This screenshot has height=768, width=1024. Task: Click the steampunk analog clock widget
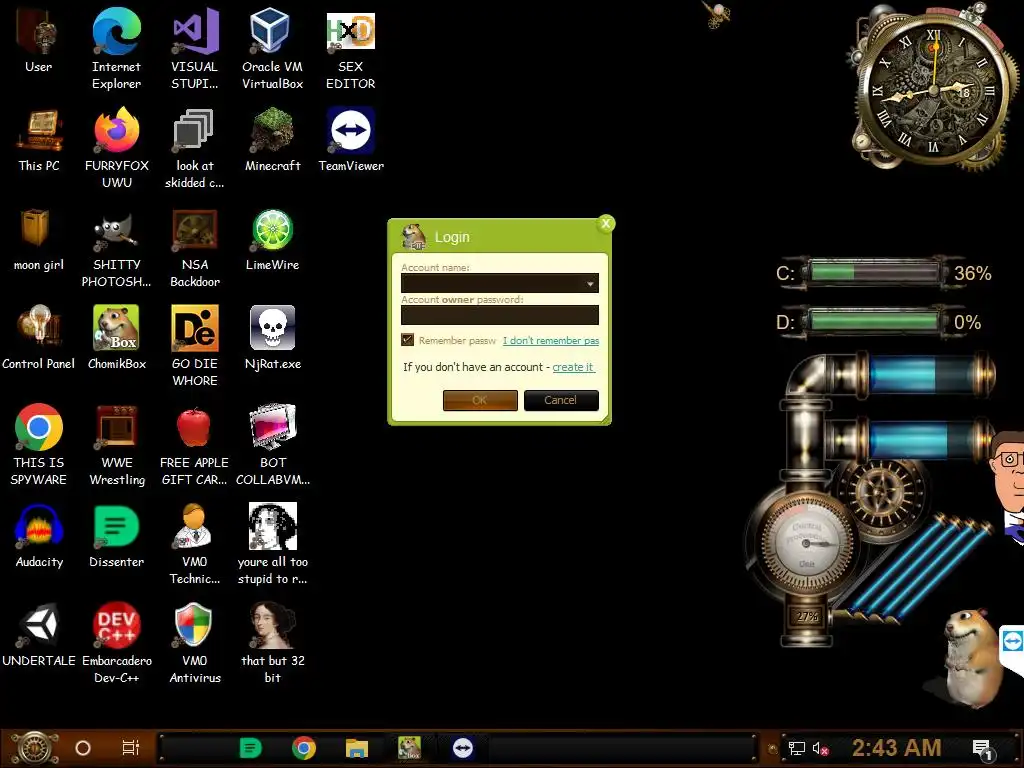point(934,88)
